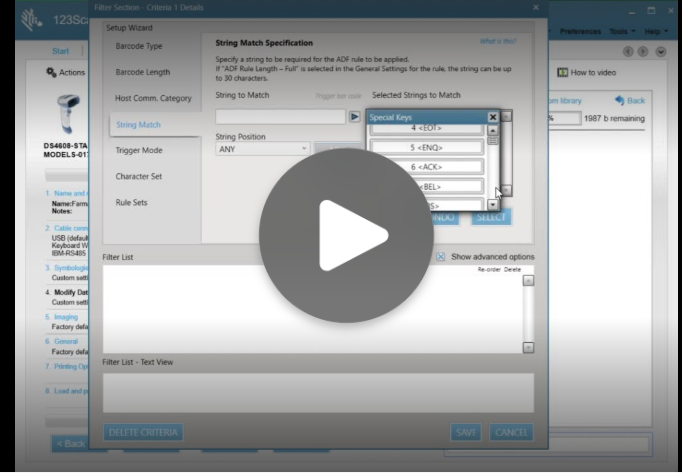Play the video with the center play button
This screenshot has width=682, height=473.
(346, 235)
